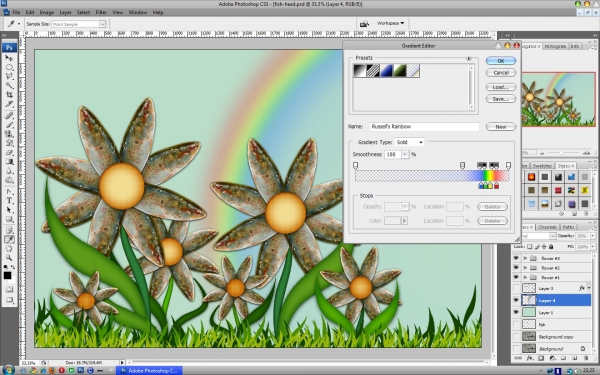The height and width of the screenshot is (375, 600).
Task: Click the Load... button
Action: tap(501, 87)
